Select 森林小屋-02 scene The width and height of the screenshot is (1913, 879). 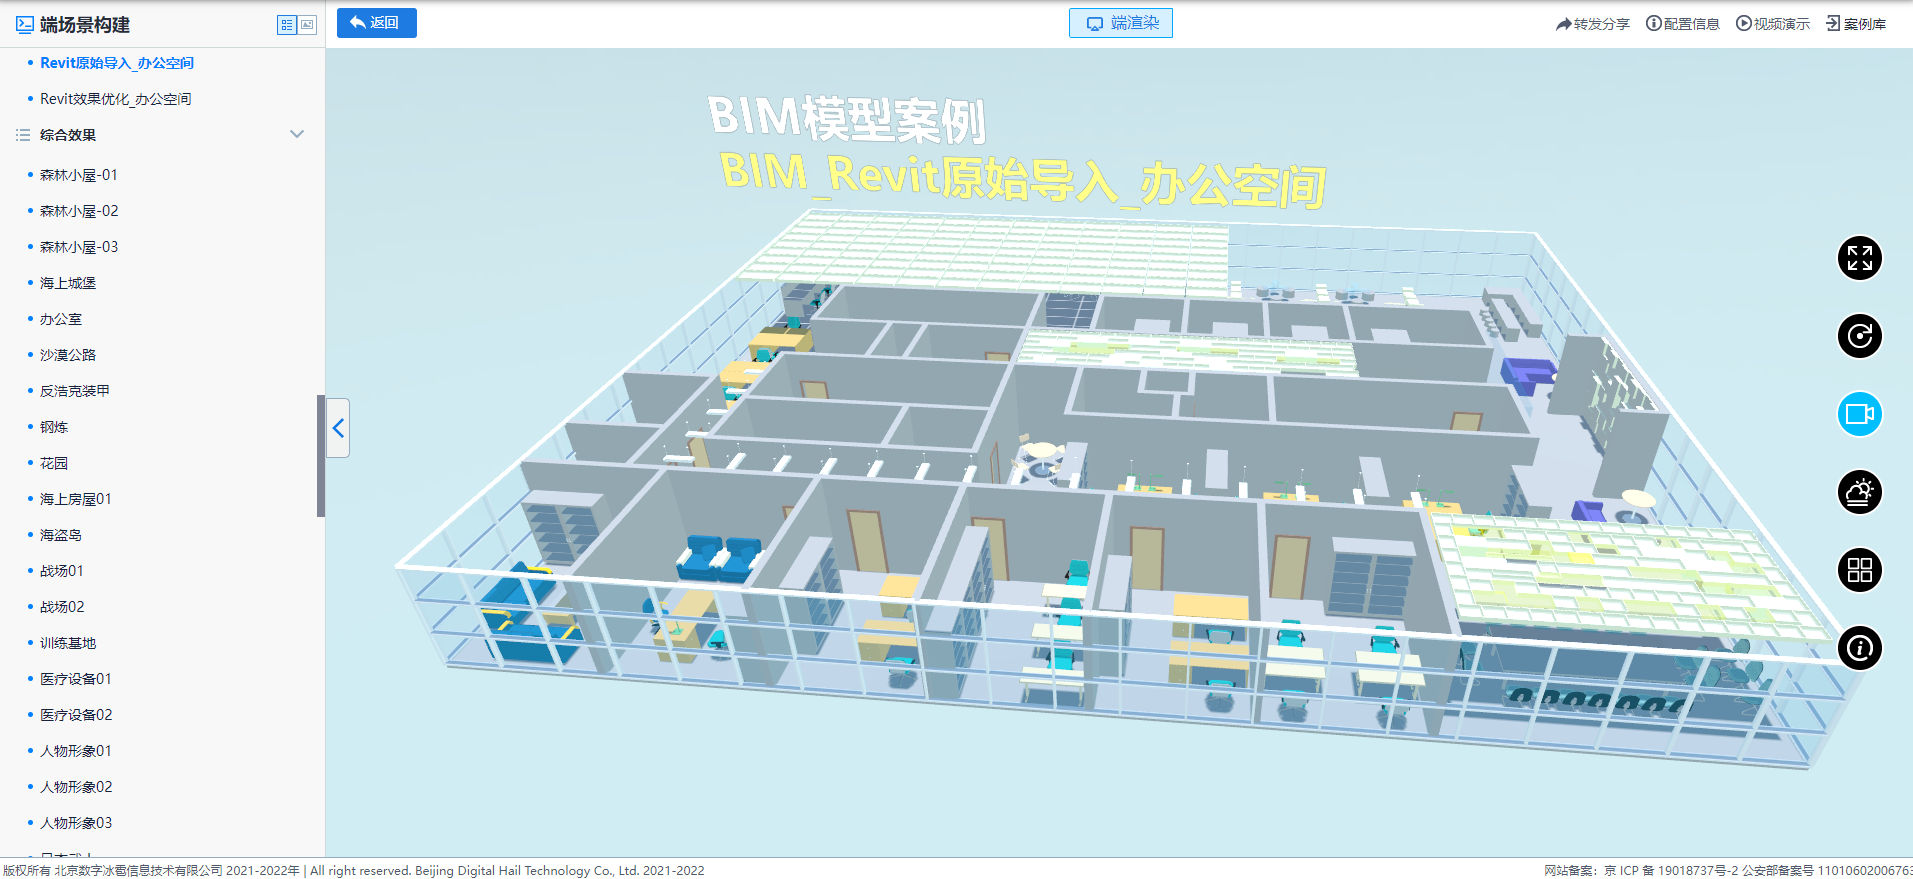pyautogui.click(x=79, y=211)
